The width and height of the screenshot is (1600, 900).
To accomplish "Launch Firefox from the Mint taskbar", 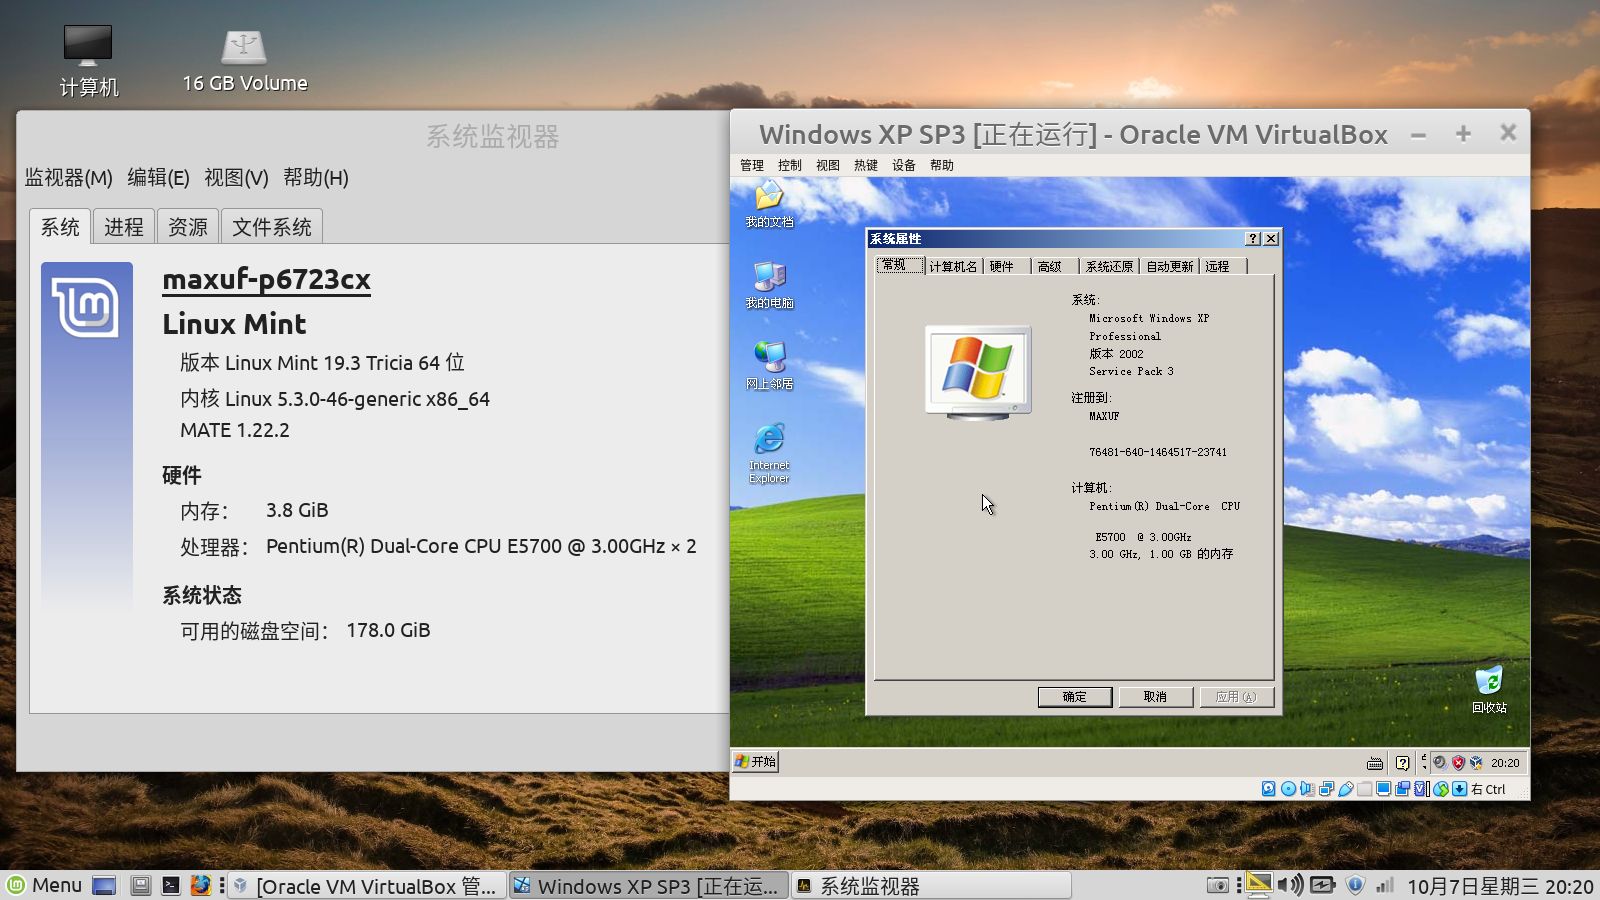I will [201, 885].
